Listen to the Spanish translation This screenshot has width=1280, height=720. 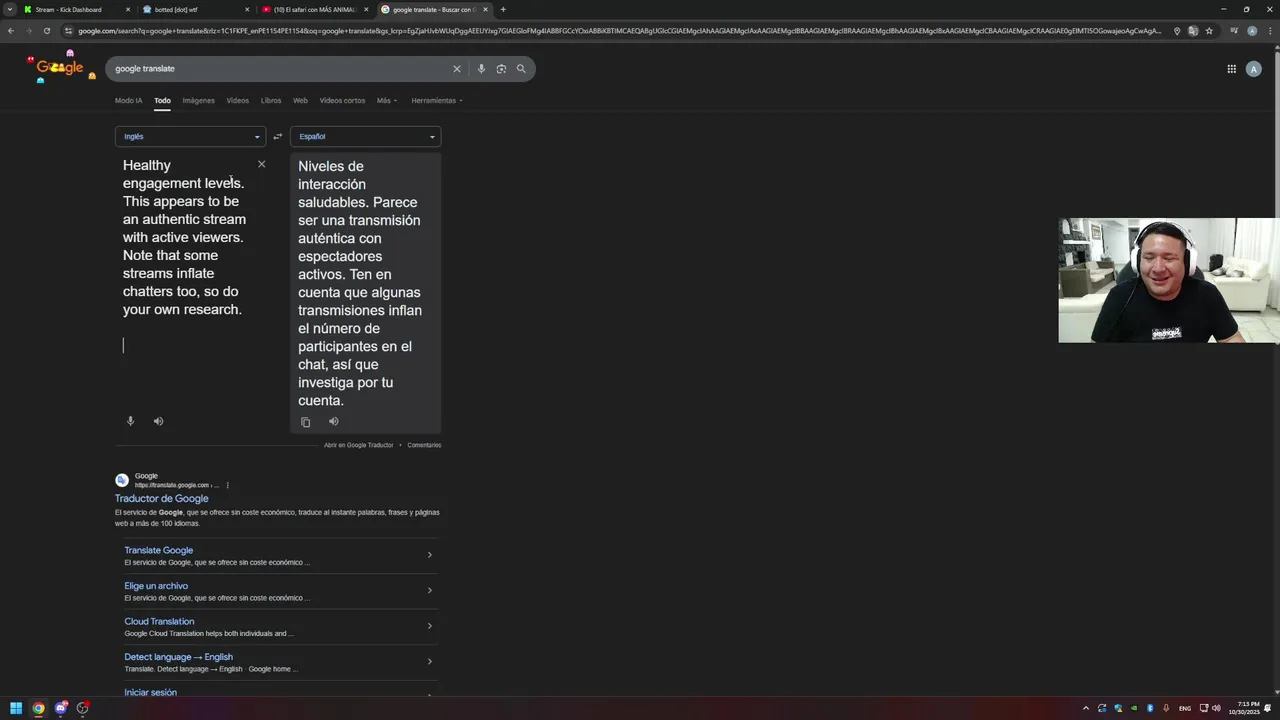point(334,422)
